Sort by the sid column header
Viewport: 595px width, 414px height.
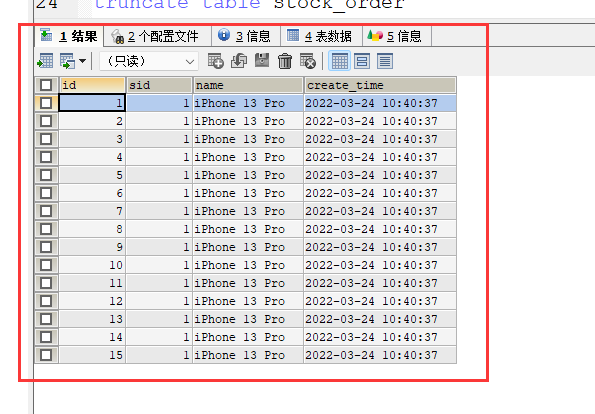coord(159,85)
